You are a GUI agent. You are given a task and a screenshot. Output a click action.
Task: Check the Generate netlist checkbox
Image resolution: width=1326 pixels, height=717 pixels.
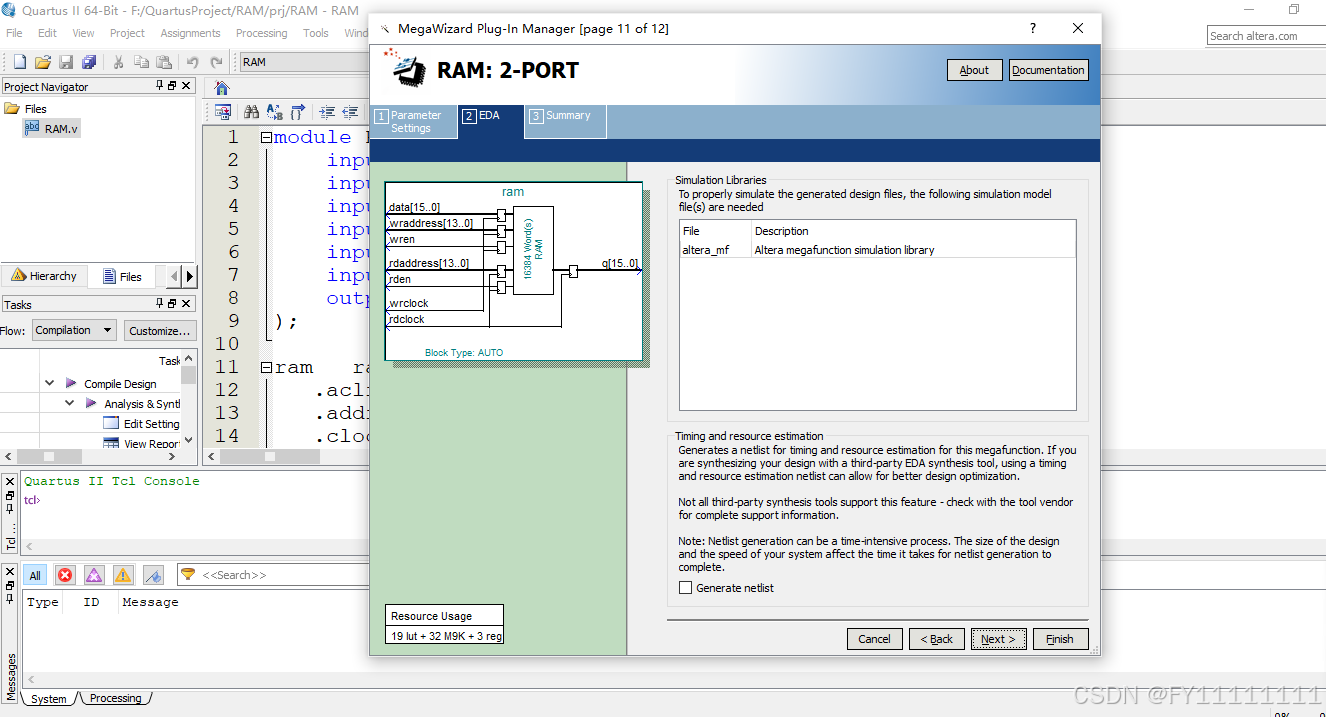pos(686,588)
